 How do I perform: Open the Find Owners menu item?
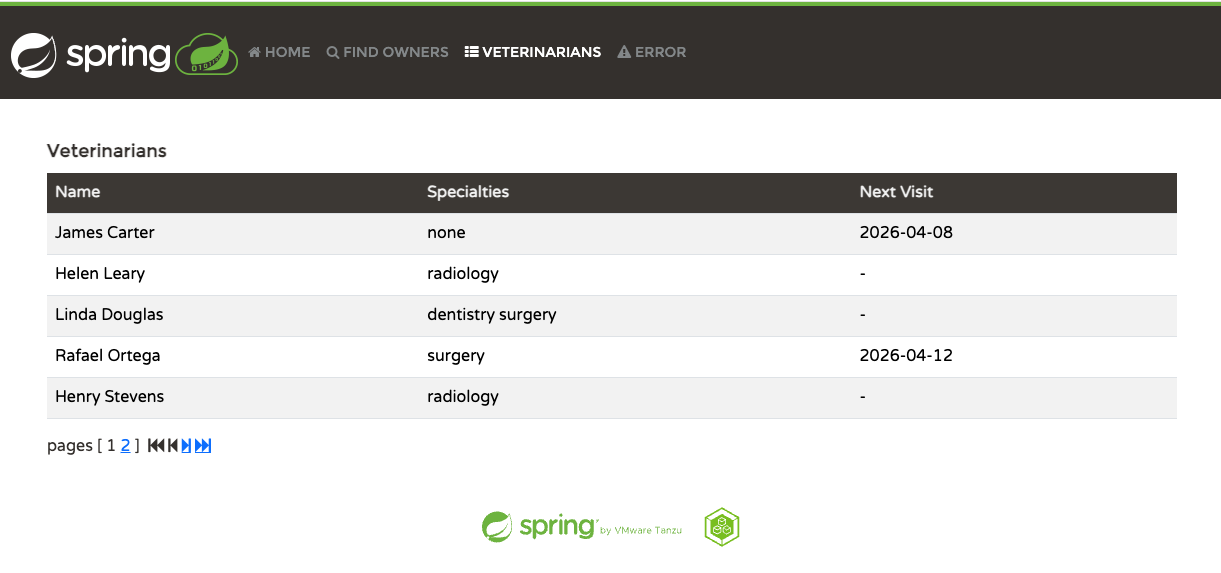387,52
